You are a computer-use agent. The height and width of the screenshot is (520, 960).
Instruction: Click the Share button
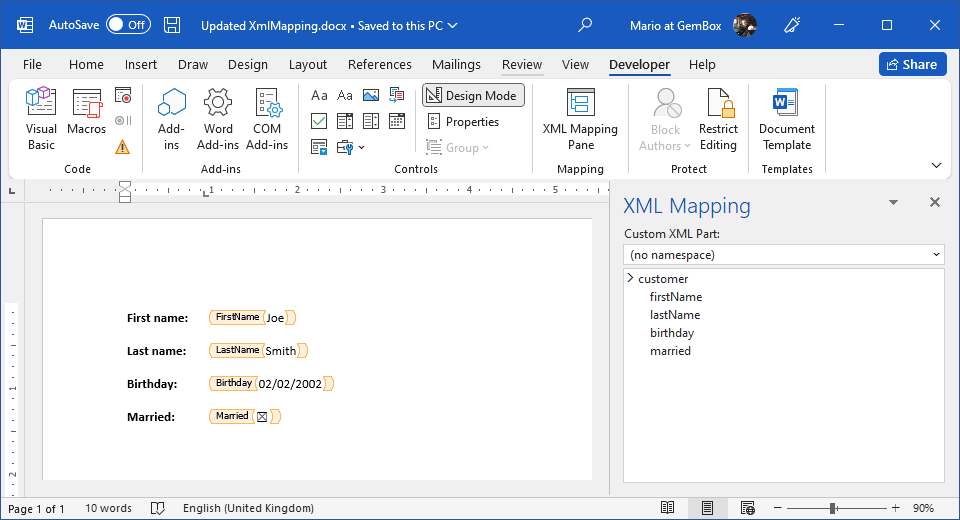click(x=912, y=64)
